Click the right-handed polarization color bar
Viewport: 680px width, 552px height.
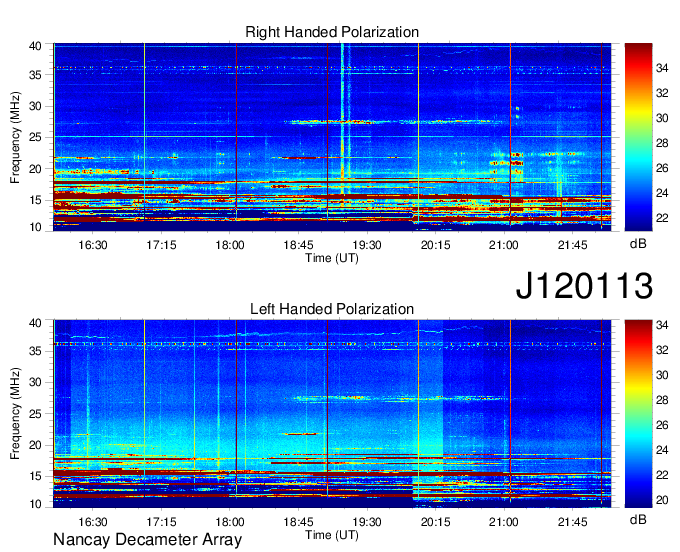coord(638,137)
